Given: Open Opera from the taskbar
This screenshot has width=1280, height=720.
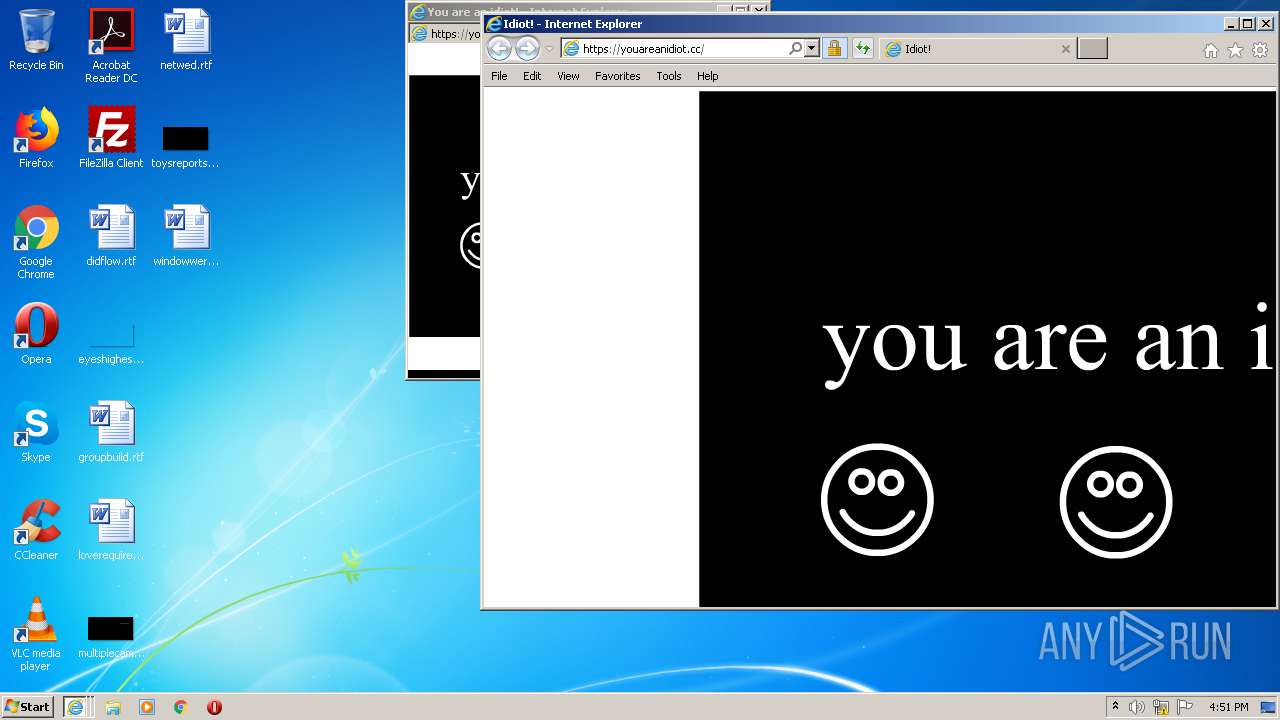Looking at the screenshot, I should click(214, 706).
